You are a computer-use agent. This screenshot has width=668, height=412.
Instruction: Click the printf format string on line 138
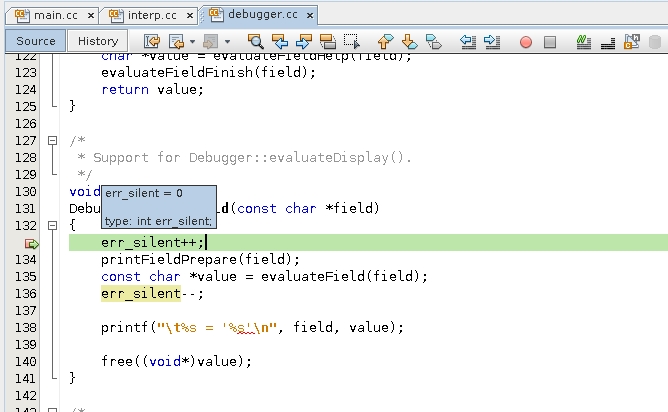coord(217,328)
